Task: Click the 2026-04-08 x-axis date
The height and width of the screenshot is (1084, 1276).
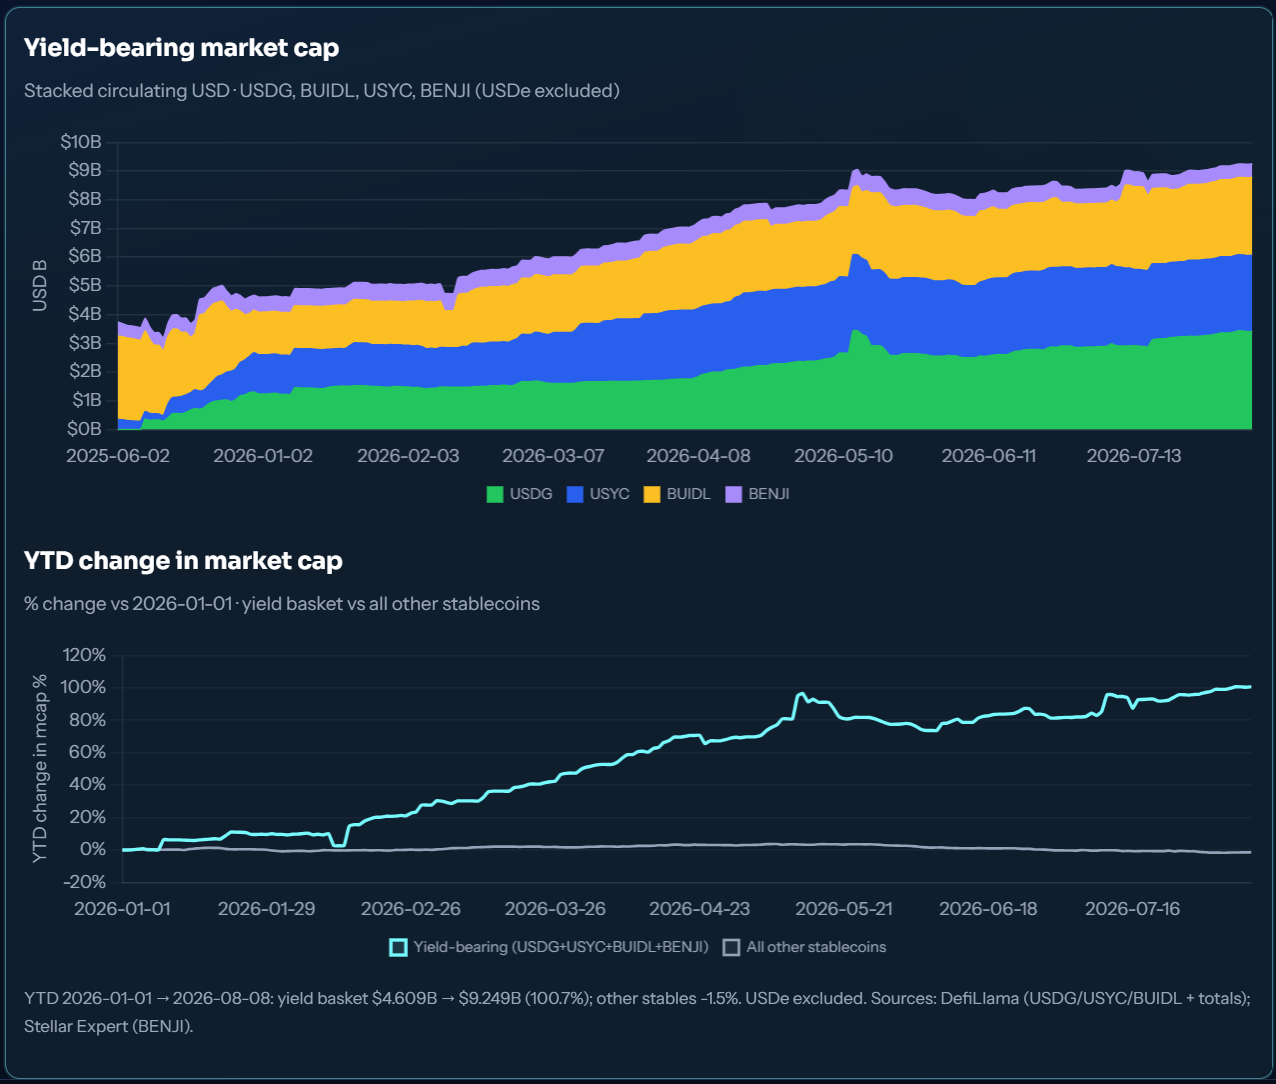Action: tap(698, 456)
